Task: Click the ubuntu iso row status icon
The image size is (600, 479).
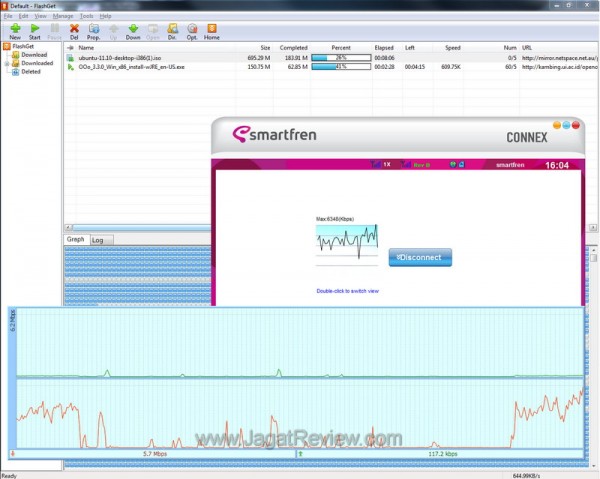Action: point(70,58)
